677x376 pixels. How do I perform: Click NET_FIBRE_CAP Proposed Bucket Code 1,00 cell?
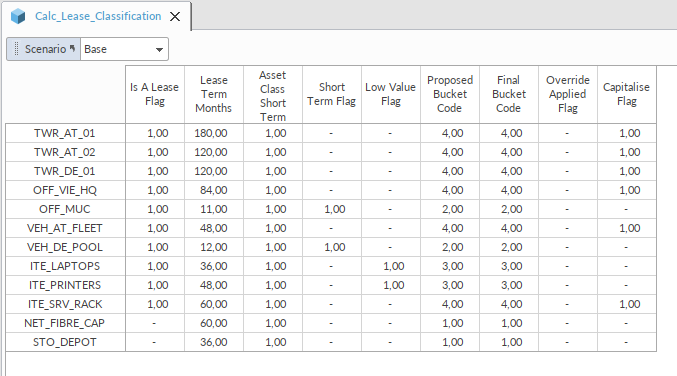[x=450, y=323]
